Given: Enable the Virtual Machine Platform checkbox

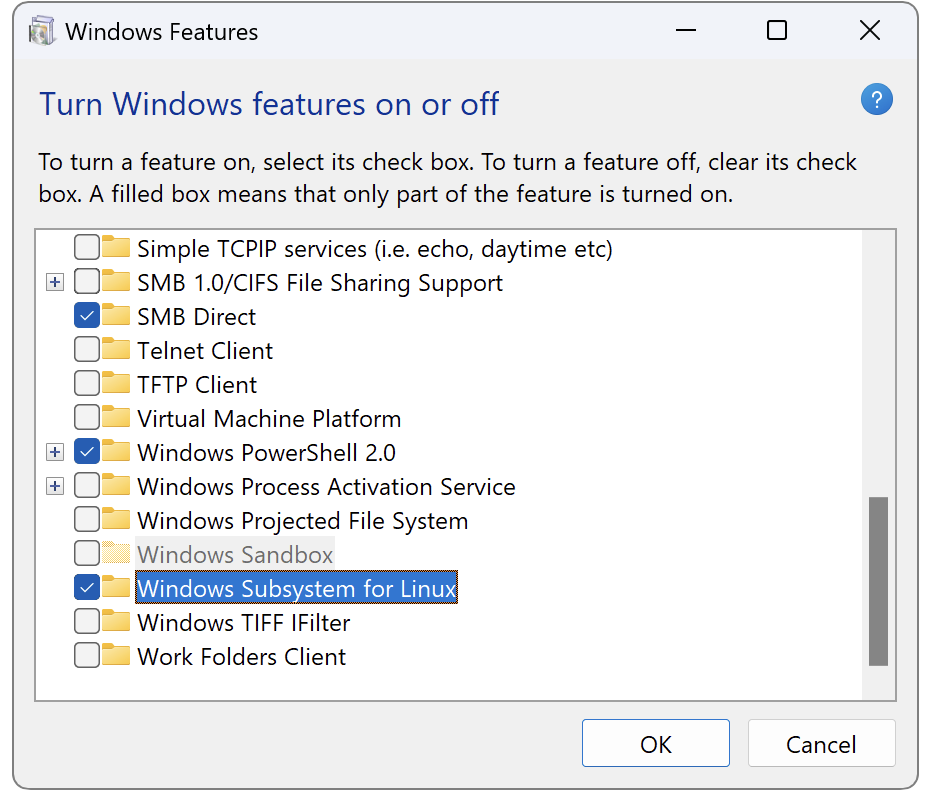Looking at the screenshot, I should [x=87, y=418].
